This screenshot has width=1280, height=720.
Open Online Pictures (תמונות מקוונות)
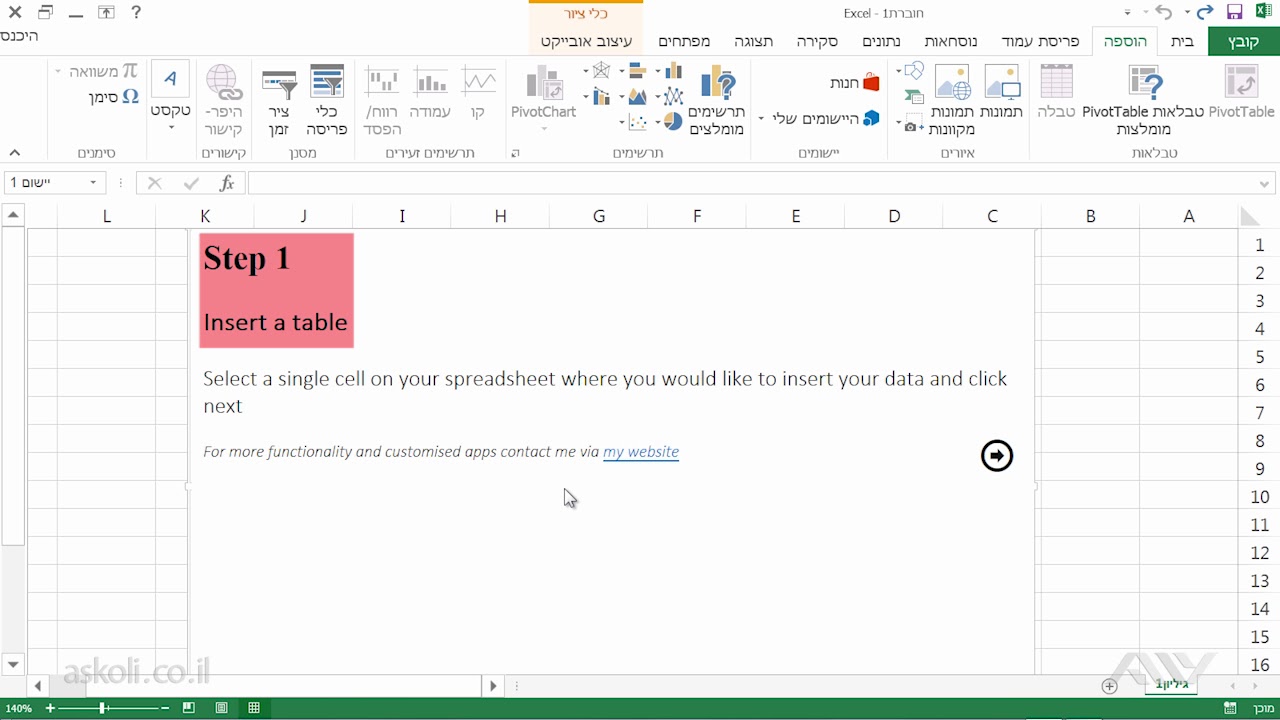(951, 101)
